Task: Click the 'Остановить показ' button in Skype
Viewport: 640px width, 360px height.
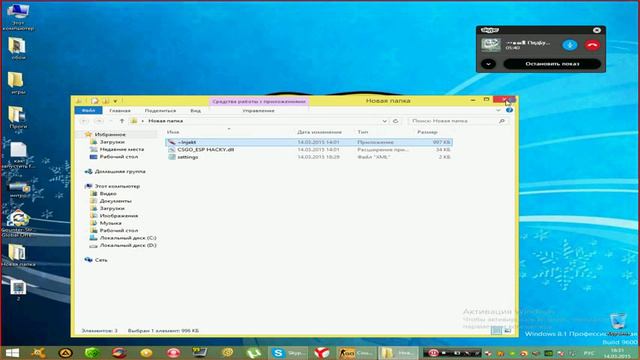Action: tap(552, 64)
